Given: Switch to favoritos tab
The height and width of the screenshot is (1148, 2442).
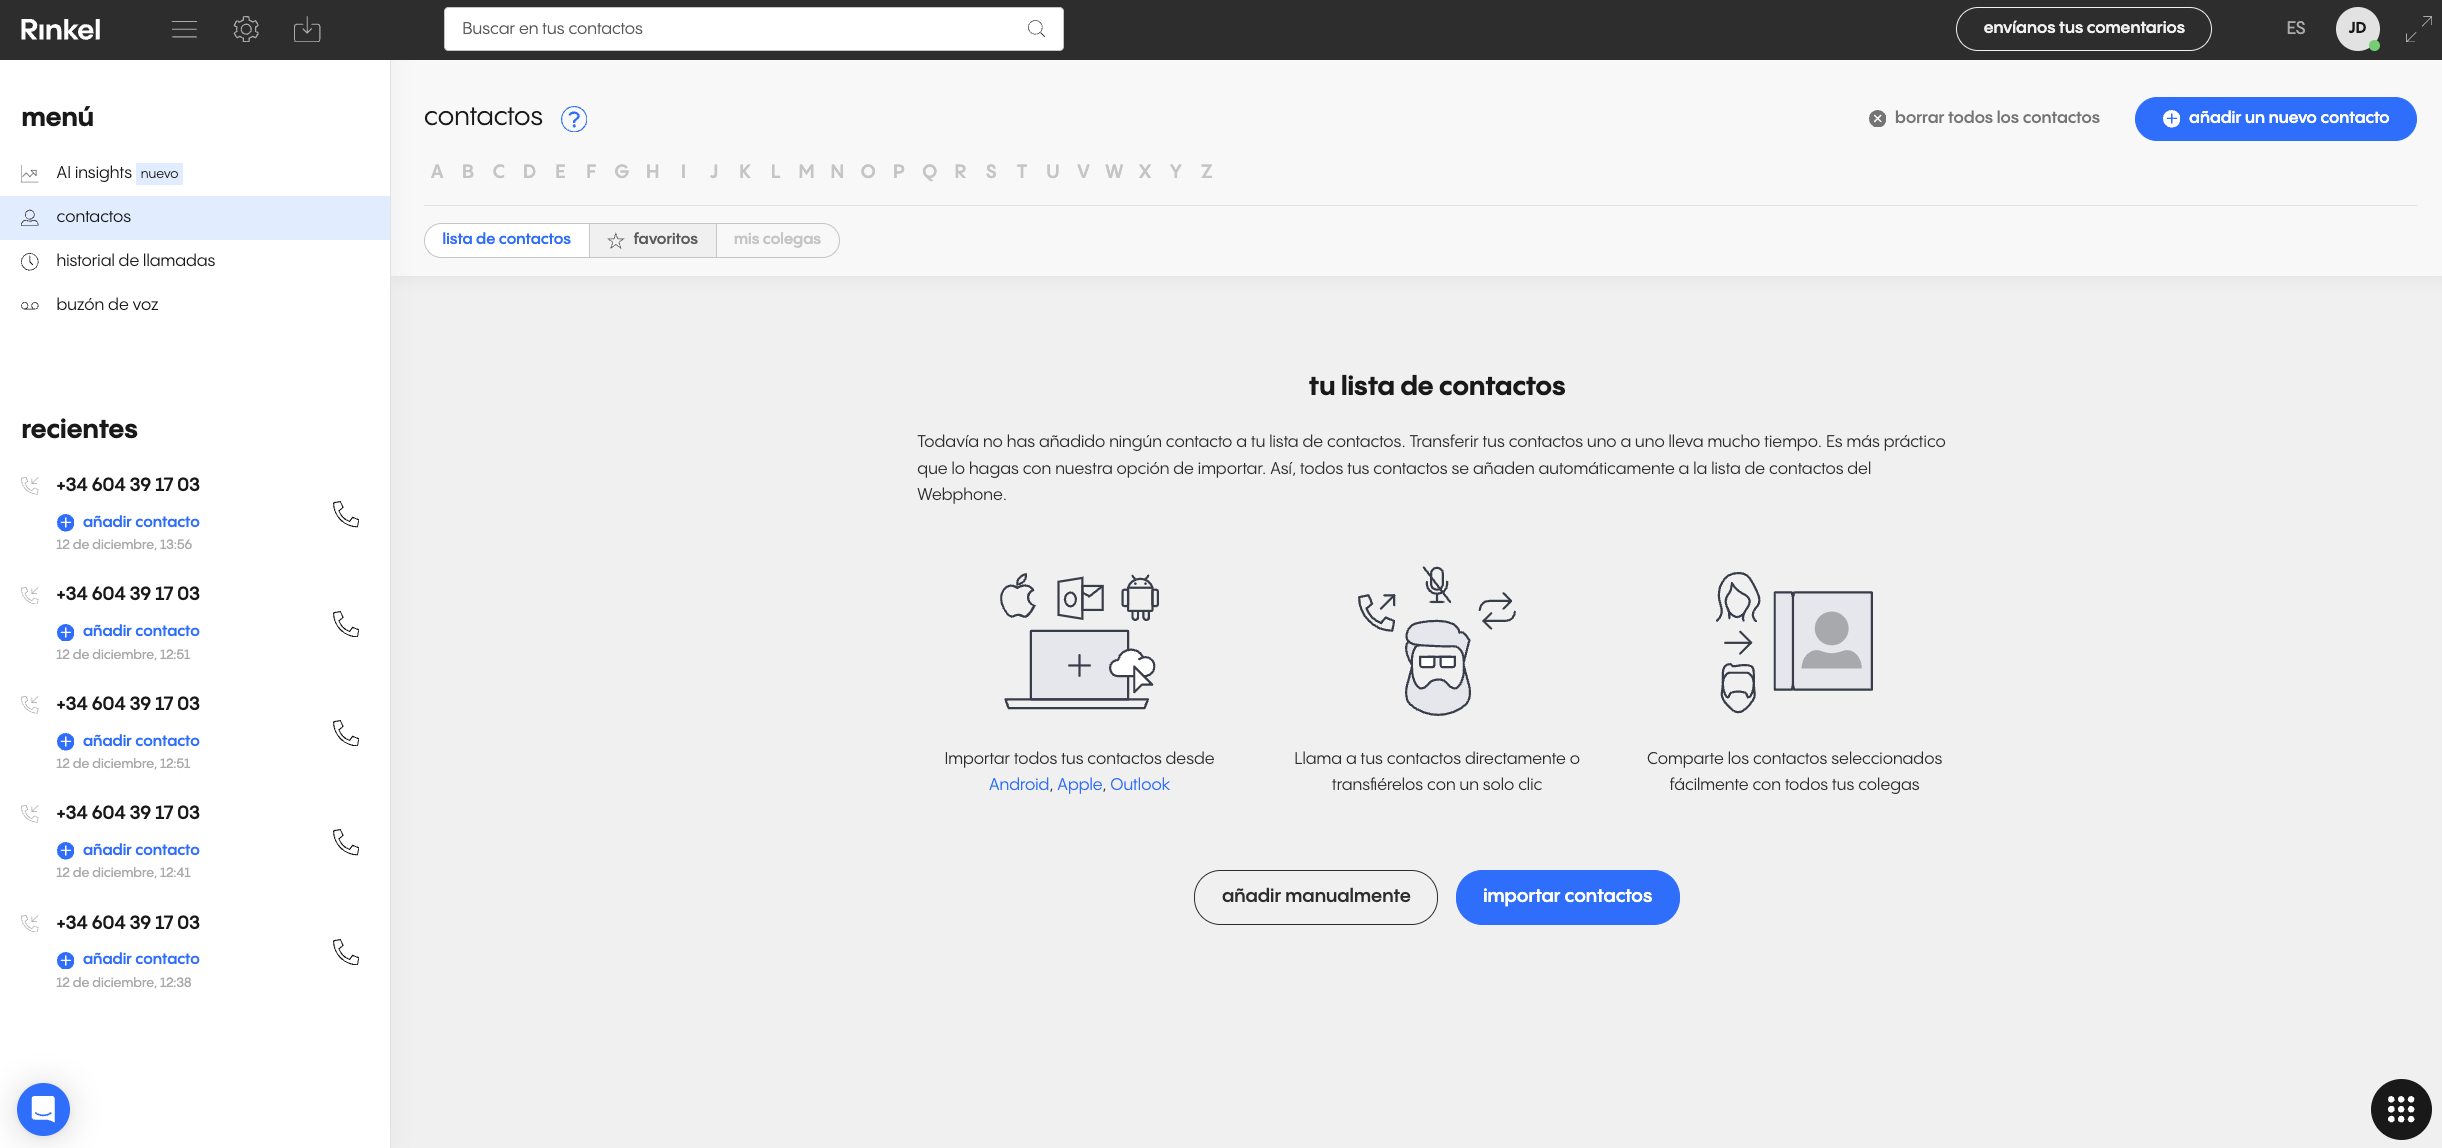Looking at the screenshot, I should click(x=653, y=240).
